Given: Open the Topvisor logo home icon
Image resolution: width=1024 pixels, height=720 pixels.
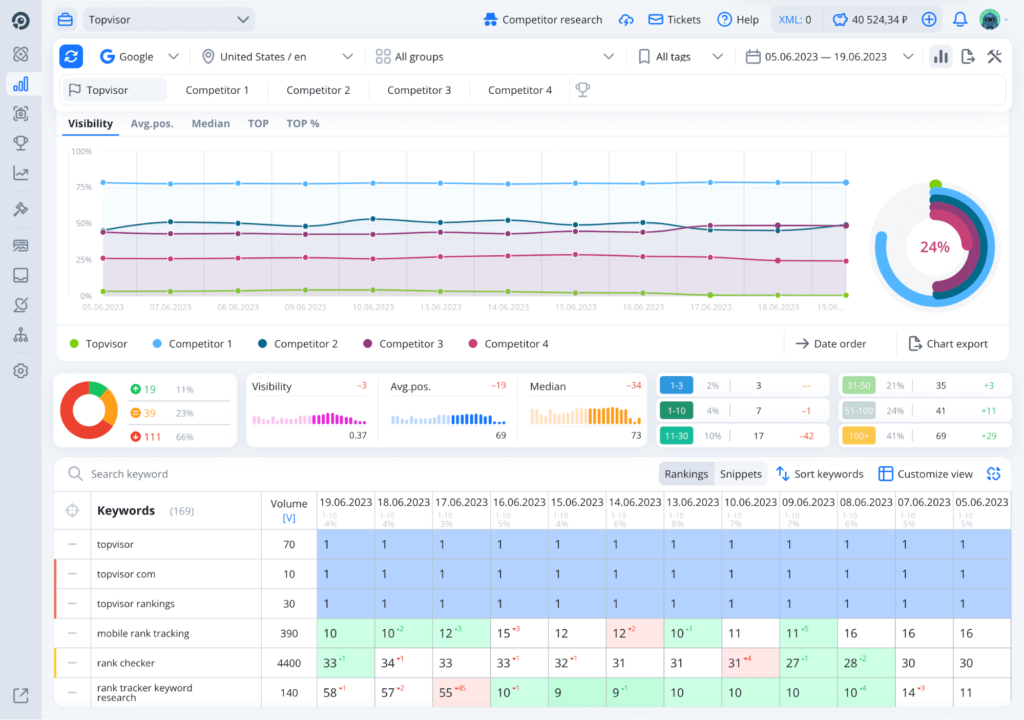Looking at the screenshot, I should point(20,20).
